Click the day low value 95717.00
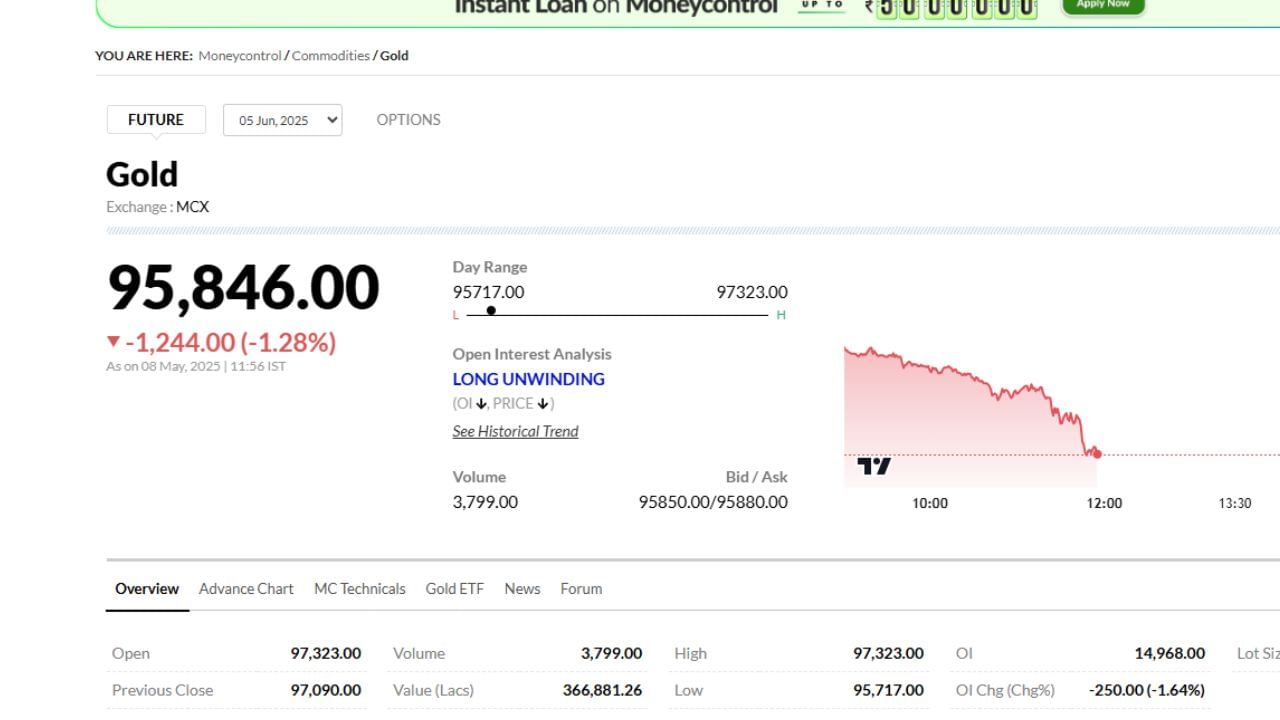The width and height of the screenshot is (1280, 720). click(488, 292)
